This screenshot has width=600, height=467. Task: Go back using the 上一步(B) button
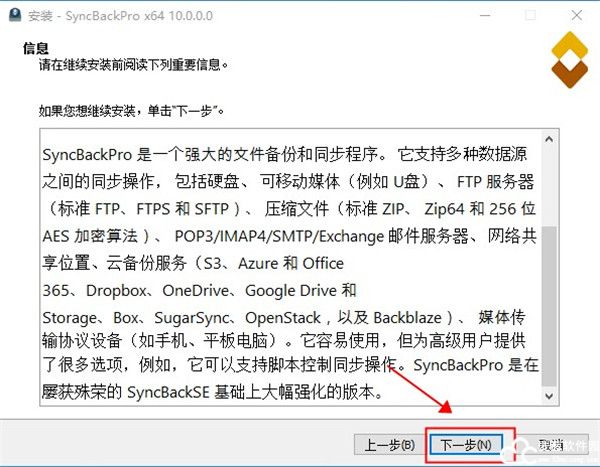pyautogui.click(x=389, y=444)
